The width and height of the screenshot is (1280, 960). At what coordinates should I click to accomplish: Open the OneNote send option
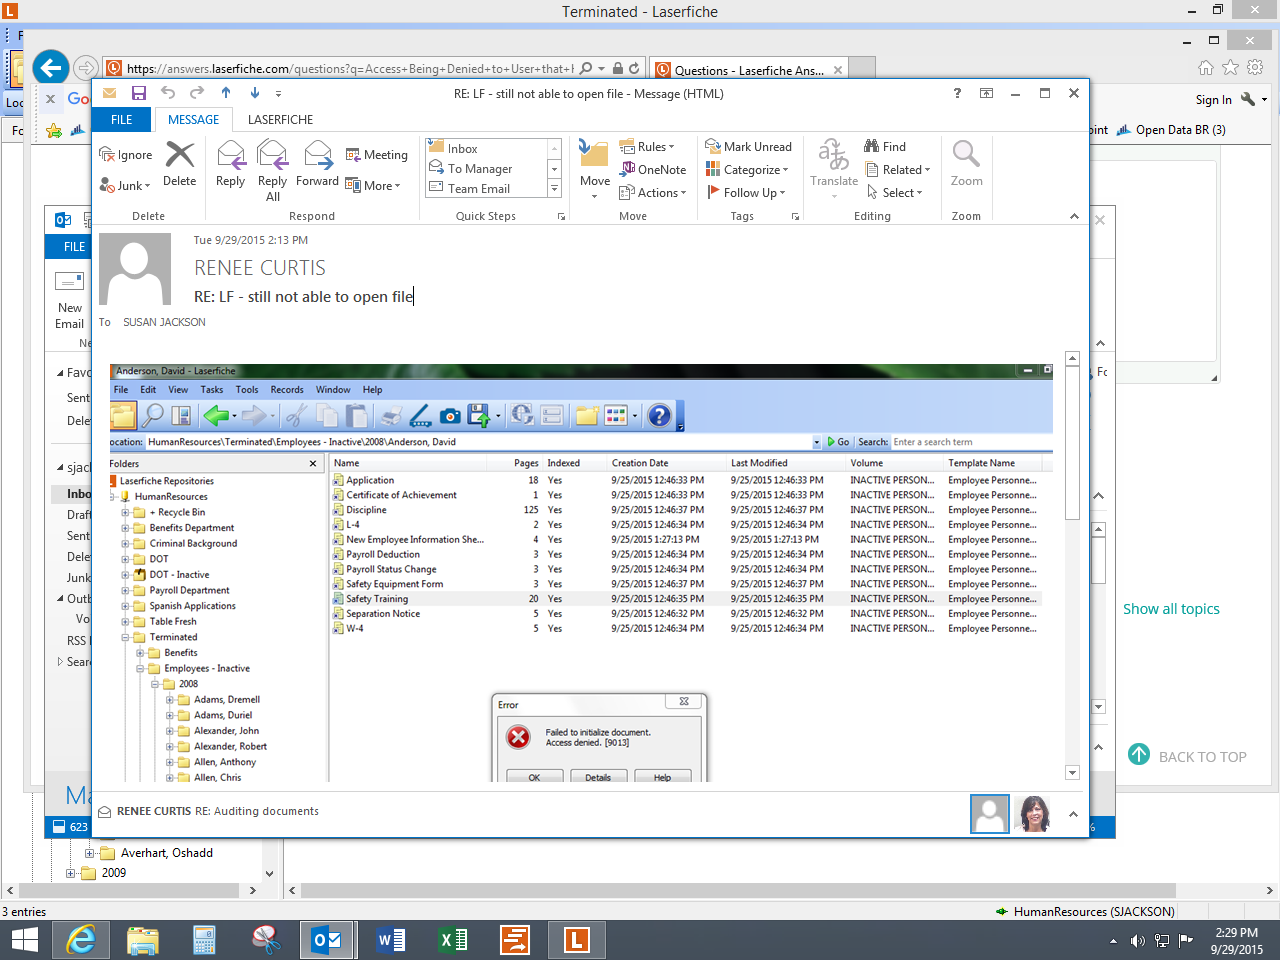653,170
